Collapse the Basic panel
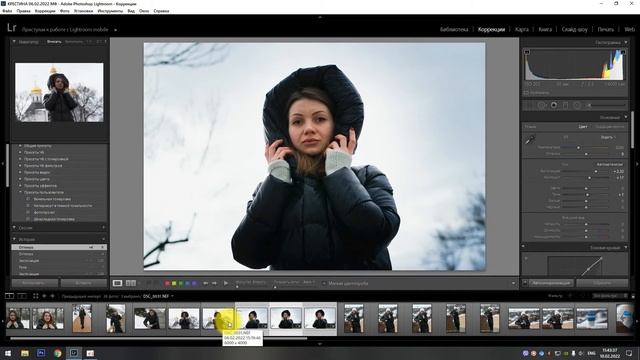 tap(625, 117)
